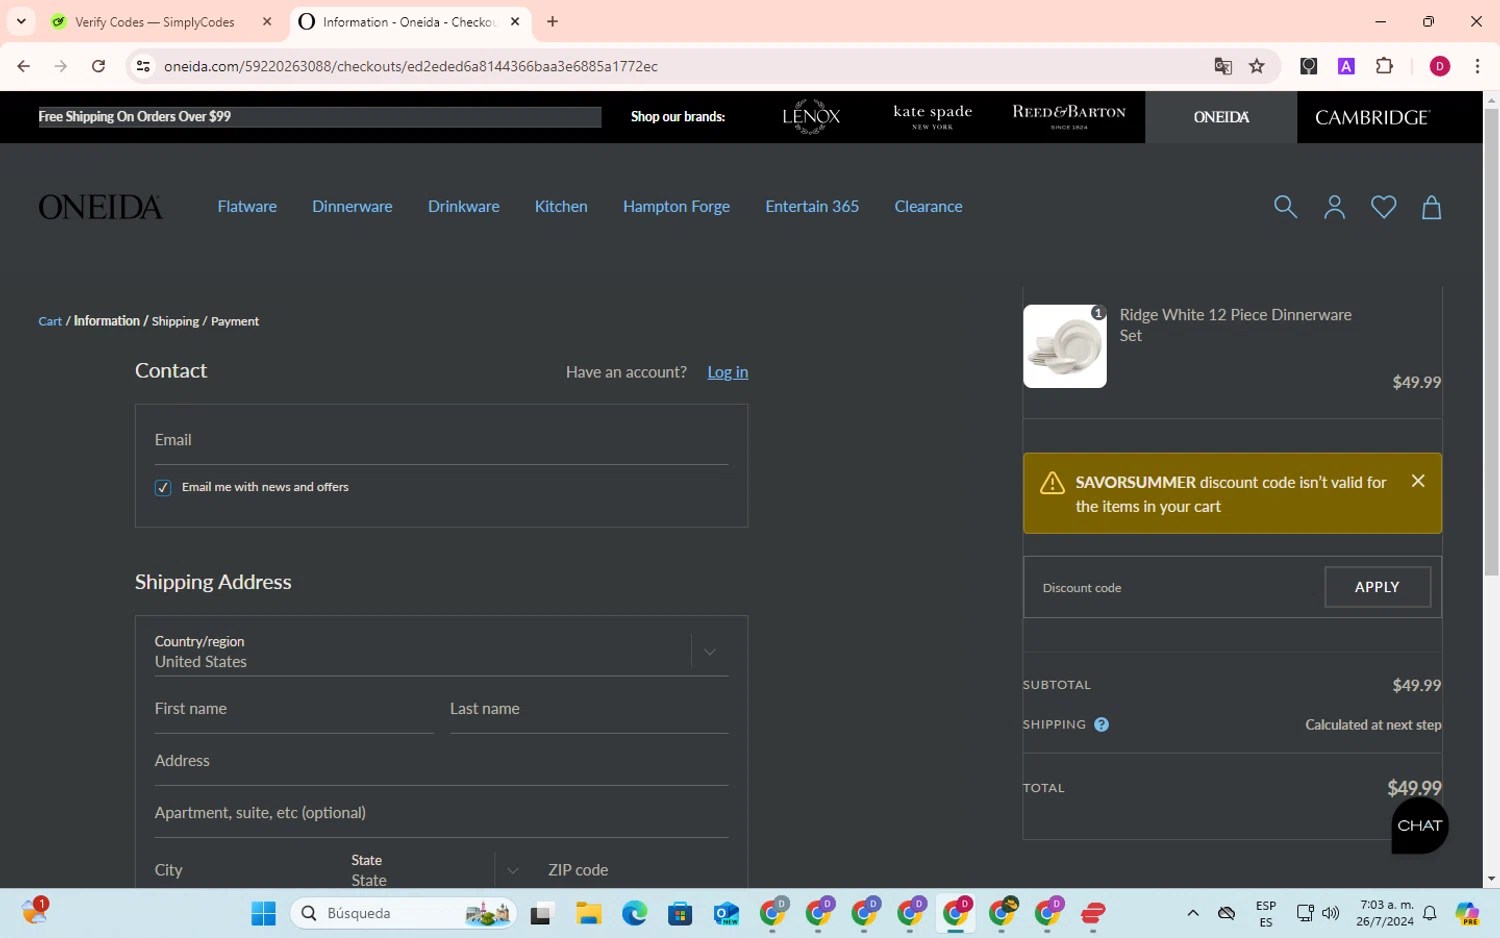Select the ONEIDA brand tab in top bar
This screenshot has width=1500, height=938.
[x=1221, y=117]
